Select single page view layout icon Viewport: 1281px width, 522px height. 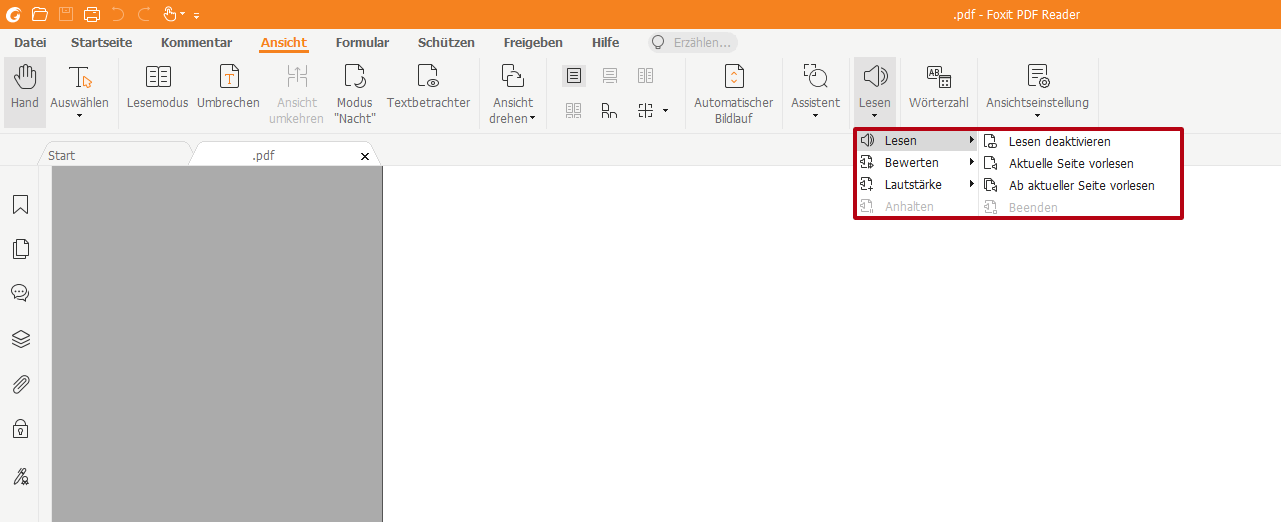point(574,76)
